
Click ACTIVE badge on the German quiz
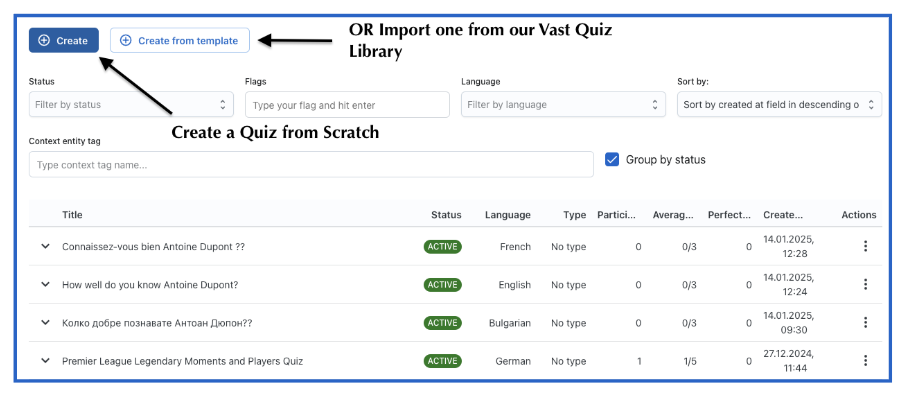click(x=443, y=361)
